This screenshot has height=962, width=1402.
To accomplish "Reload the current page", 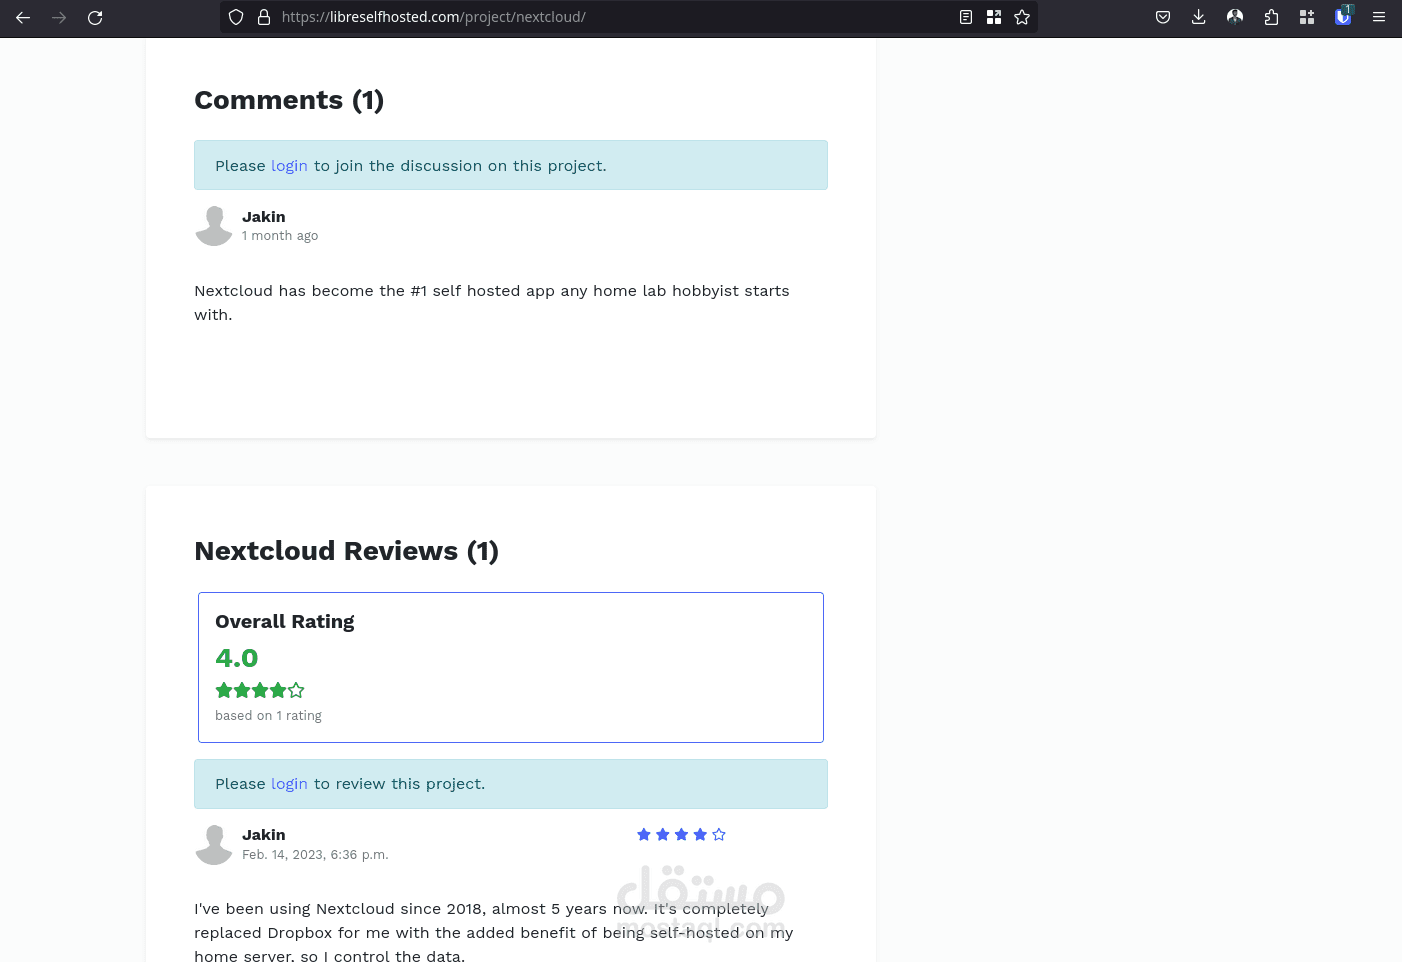I will (x=95, y=17).
